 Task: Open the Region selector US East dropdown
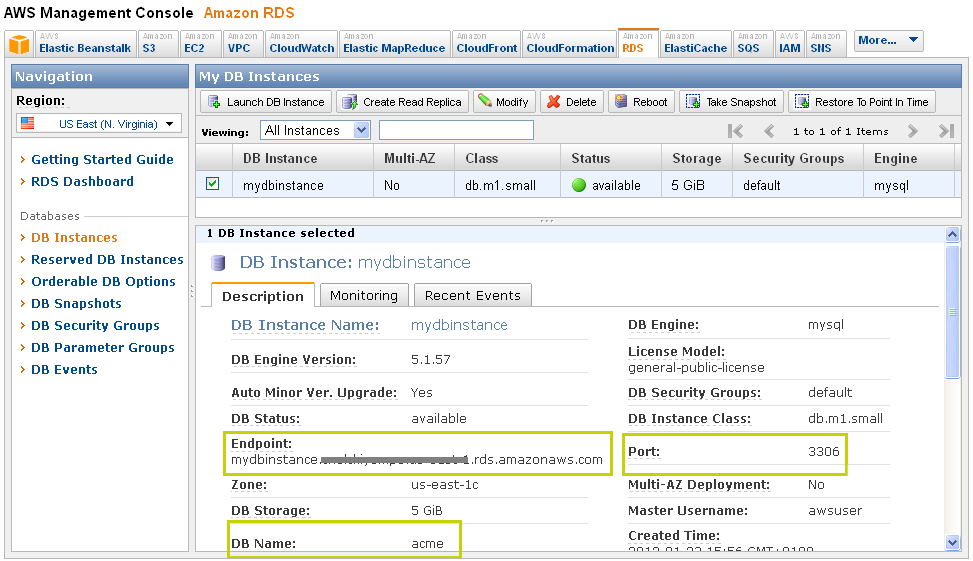pos(99,123)
